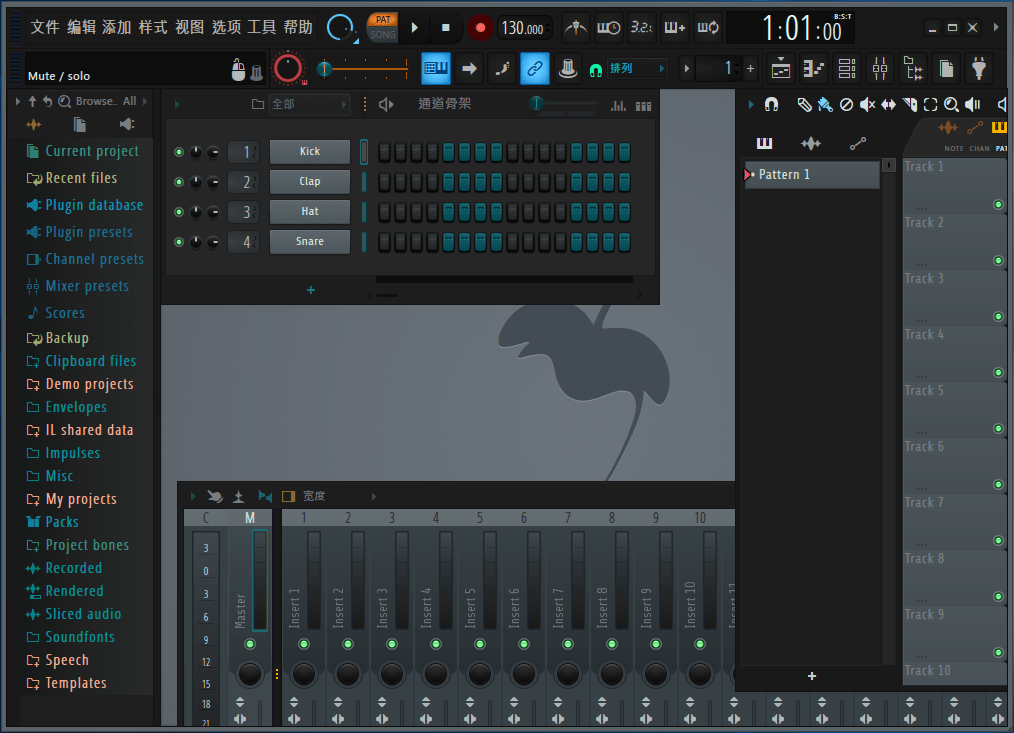
Task: Click the browser undo/back arrow icon
Action: (x=47, y=102)
